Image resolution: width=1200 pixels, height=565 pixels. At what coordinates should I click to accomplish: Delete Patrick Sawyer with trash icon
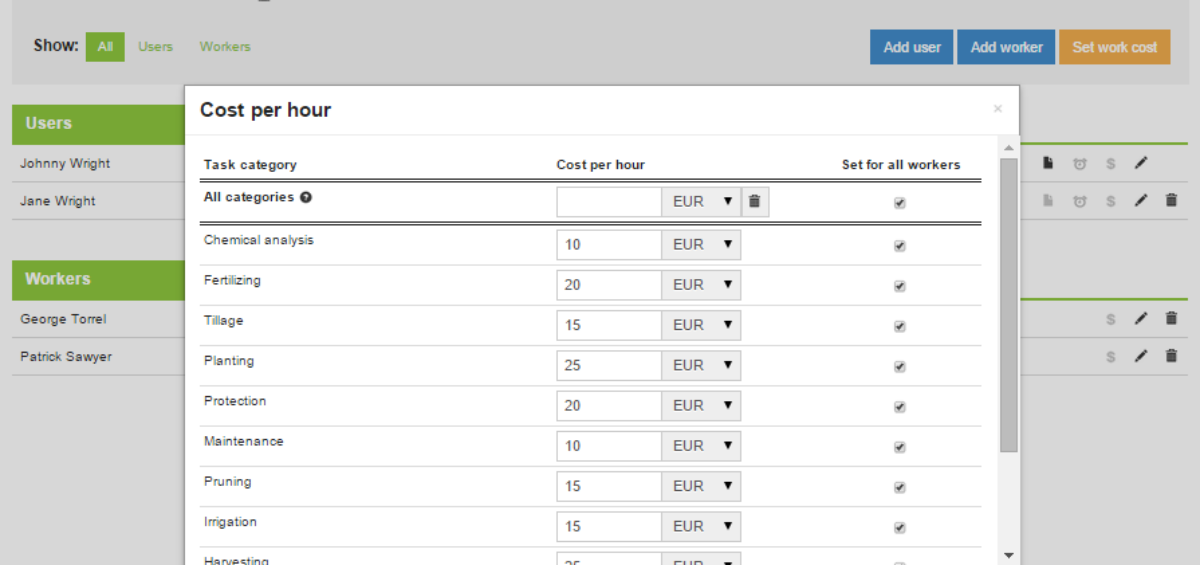[x=1172, y=356]
